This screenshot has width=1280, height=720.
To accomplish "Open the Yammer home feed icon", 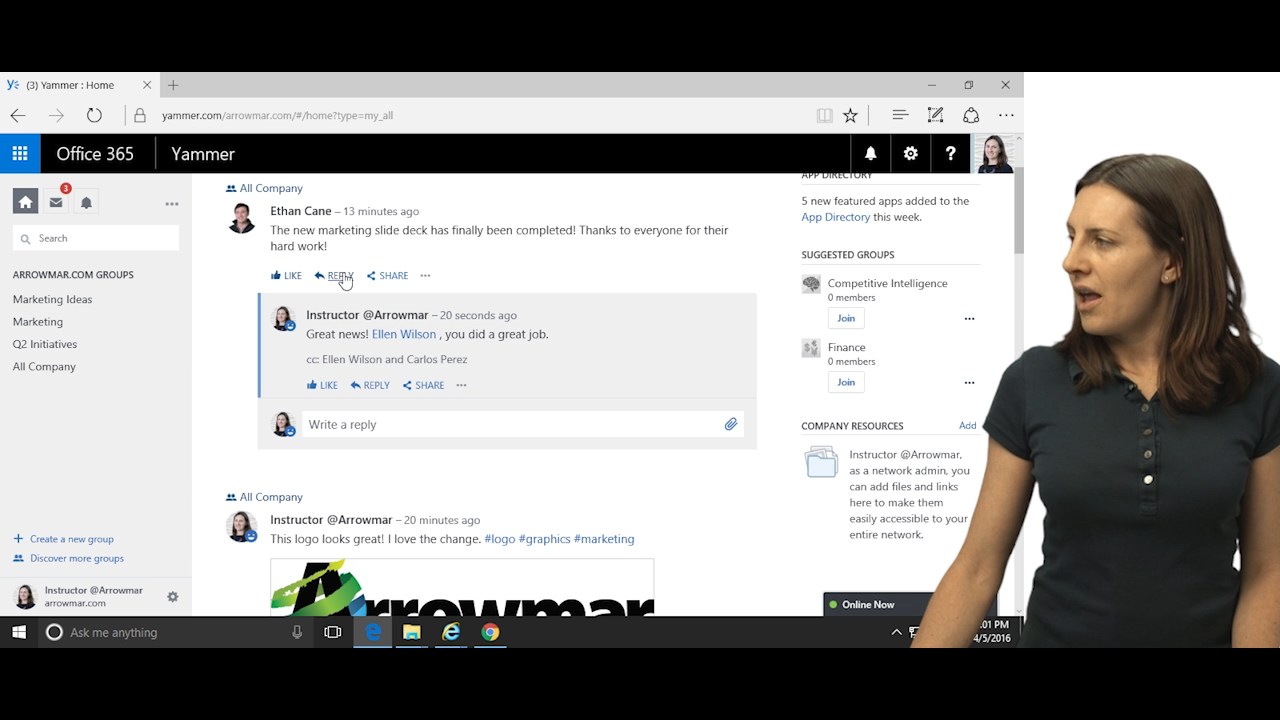I will [x=26, y=202].
